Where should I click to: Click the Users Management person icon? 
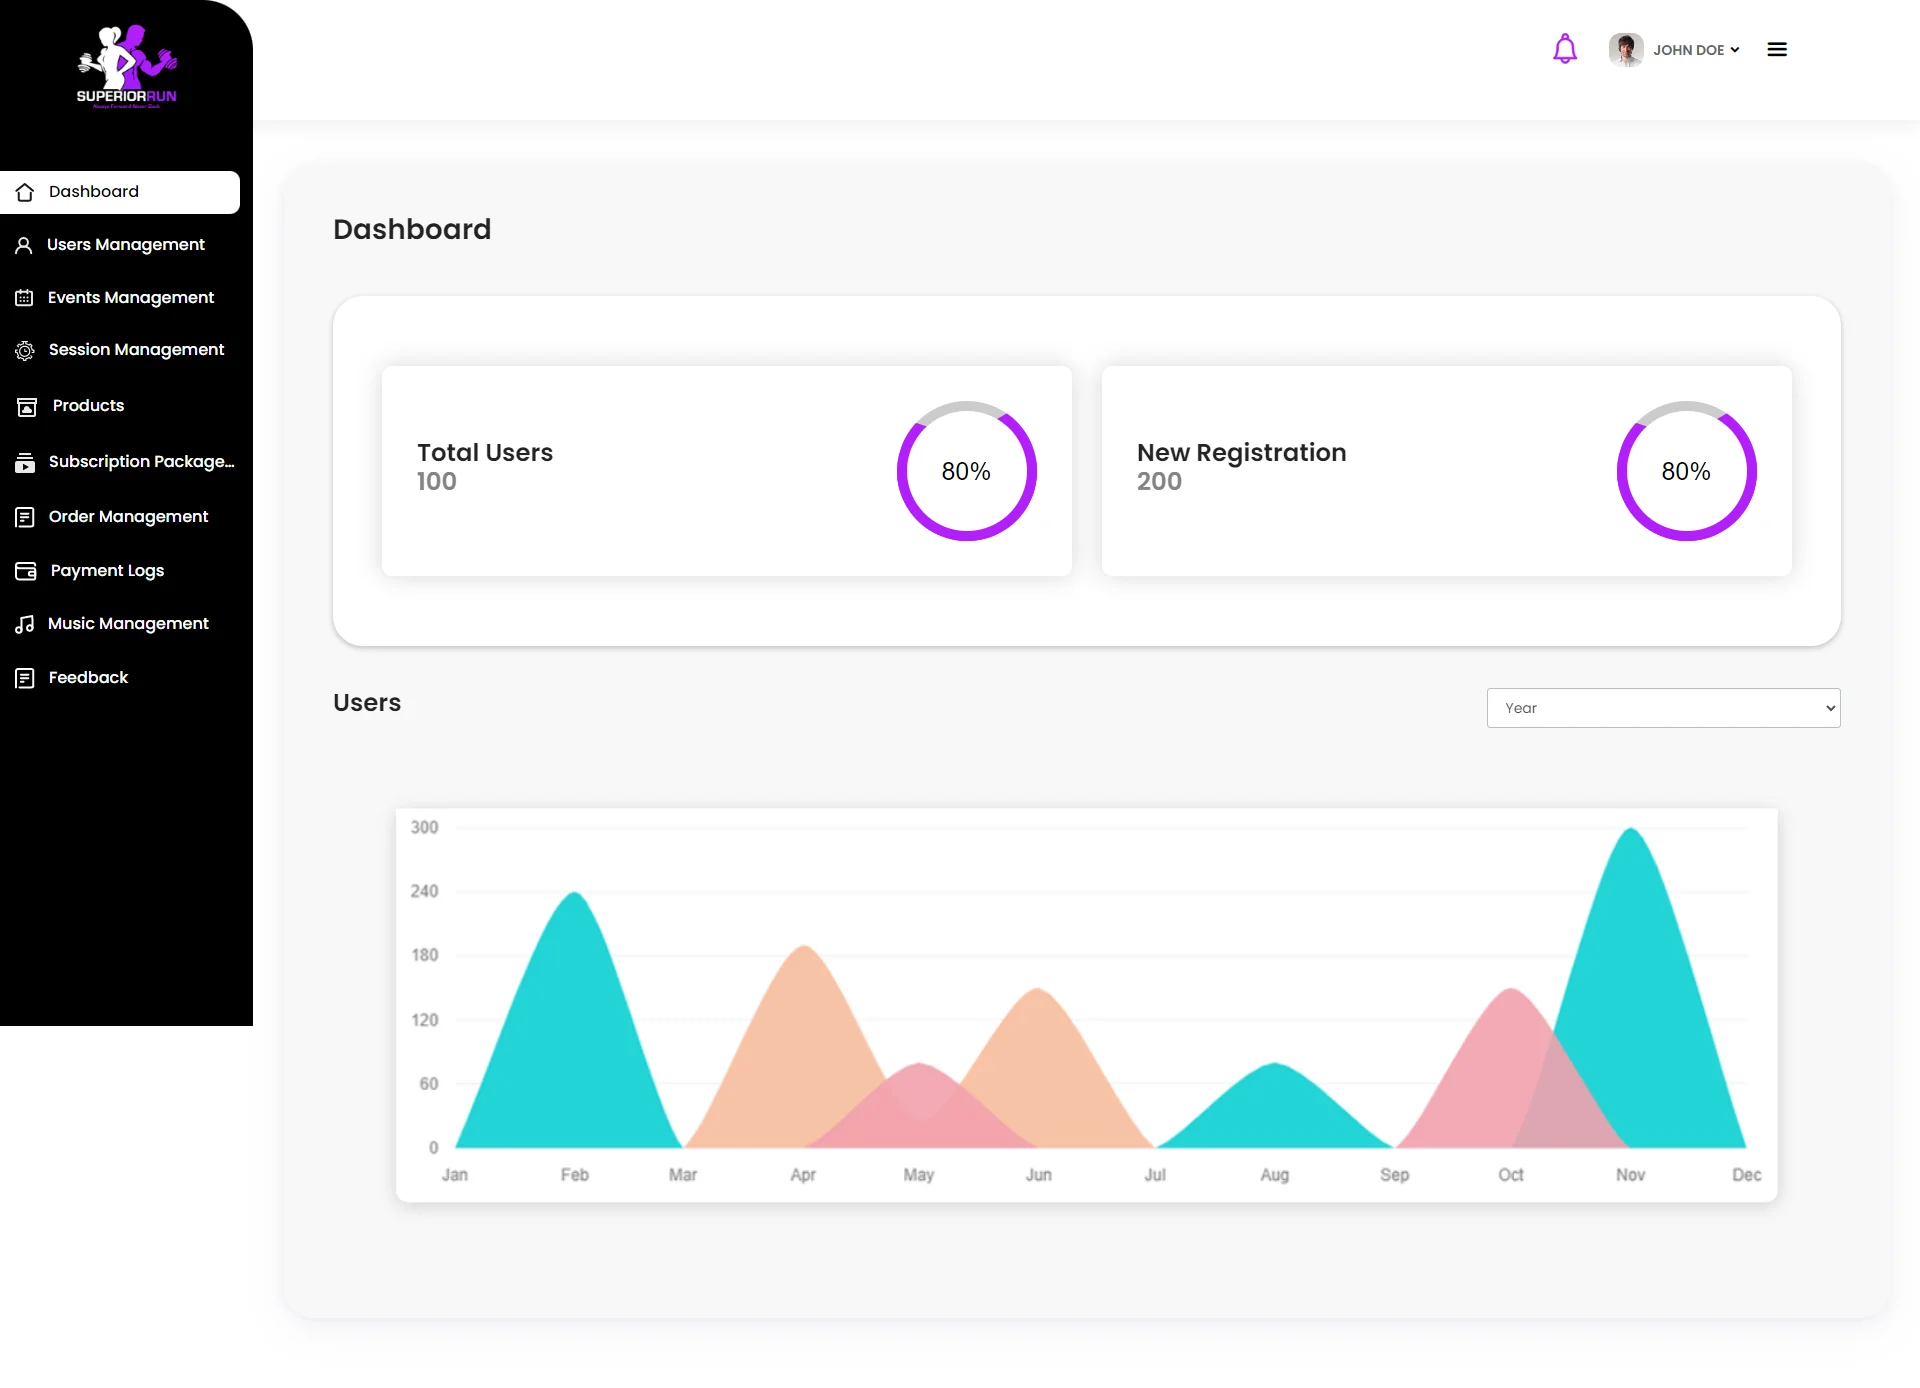[x=24, y=245]
